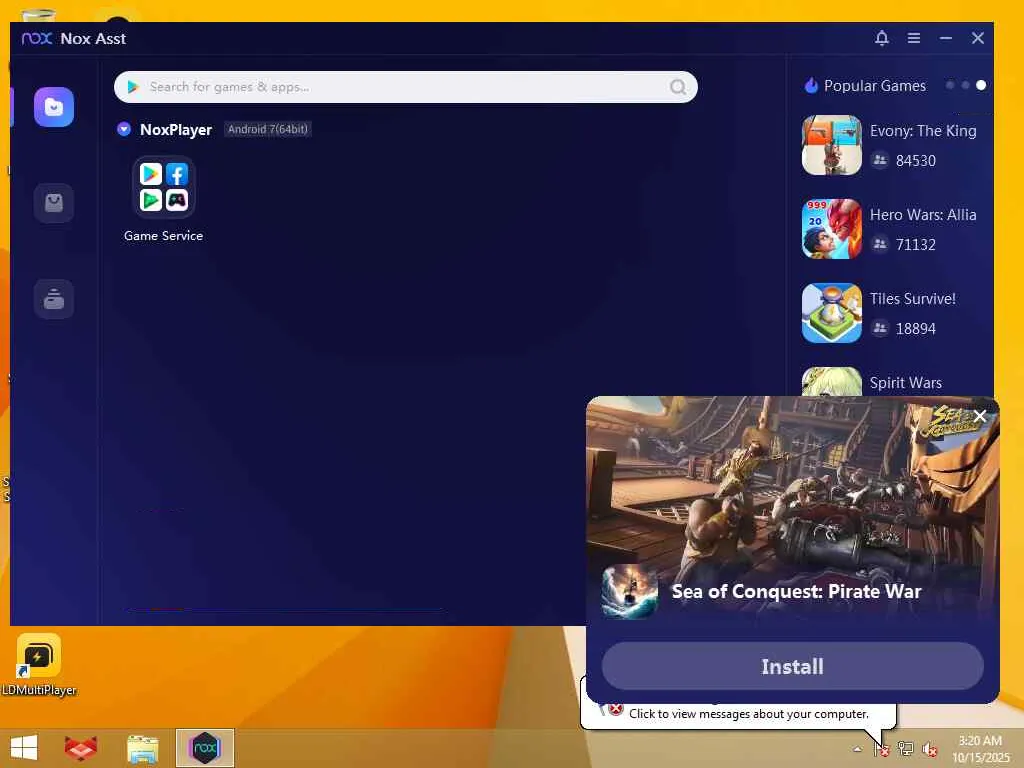Click the muted volume tray icon
Viewport: 1024px width, 768px height.
pos(929,749)
